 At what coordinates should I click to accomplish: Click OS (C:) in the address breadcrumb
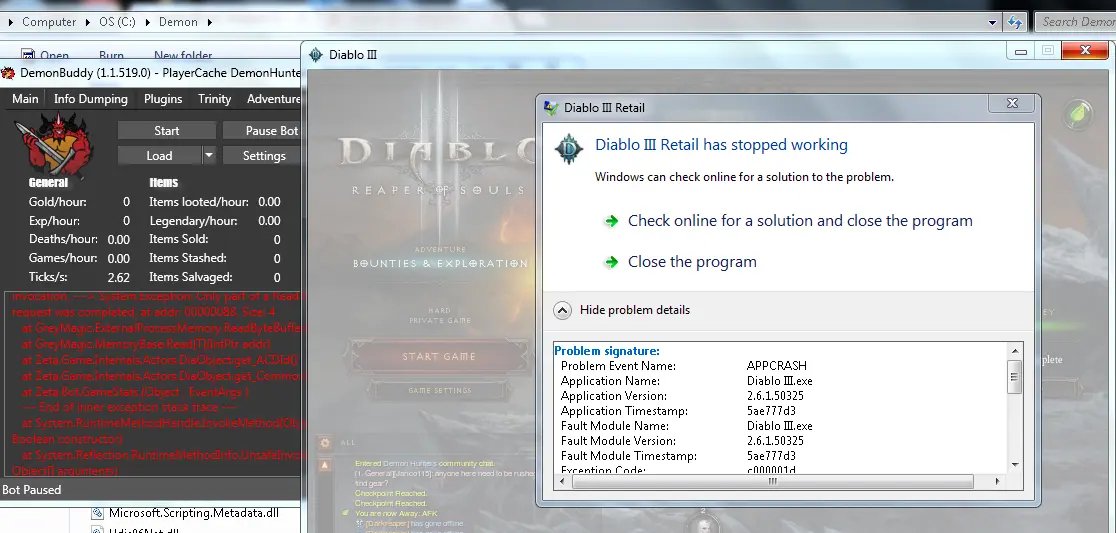click(117, 22)
